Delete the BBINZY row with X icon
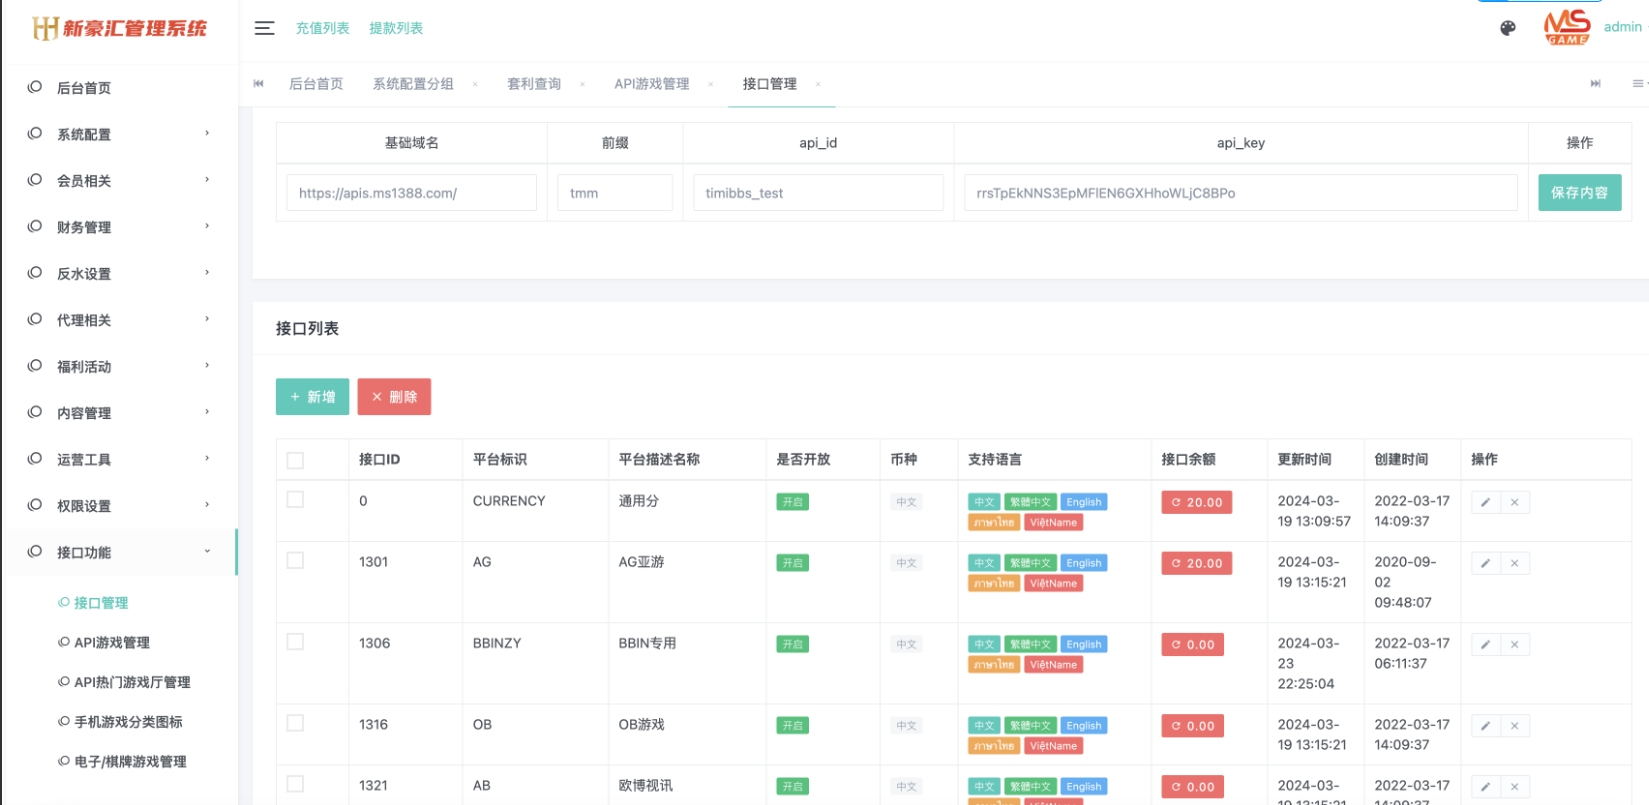This screenshot has width=1649, height=805. coord(1515,645)
